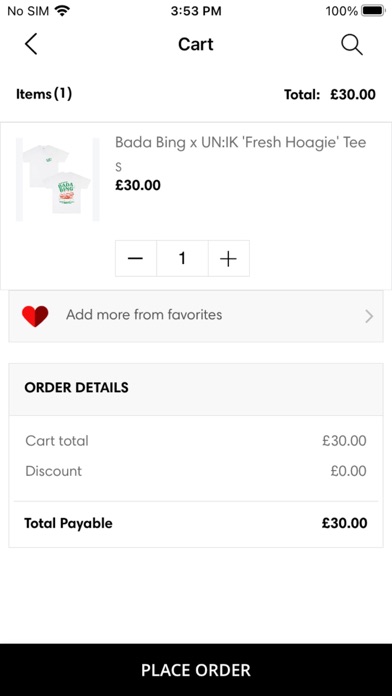Expand favorites using right chevron arrow
Image resolution: width=392 pixels, height=696 pixels.
click(x=369, y=316)
